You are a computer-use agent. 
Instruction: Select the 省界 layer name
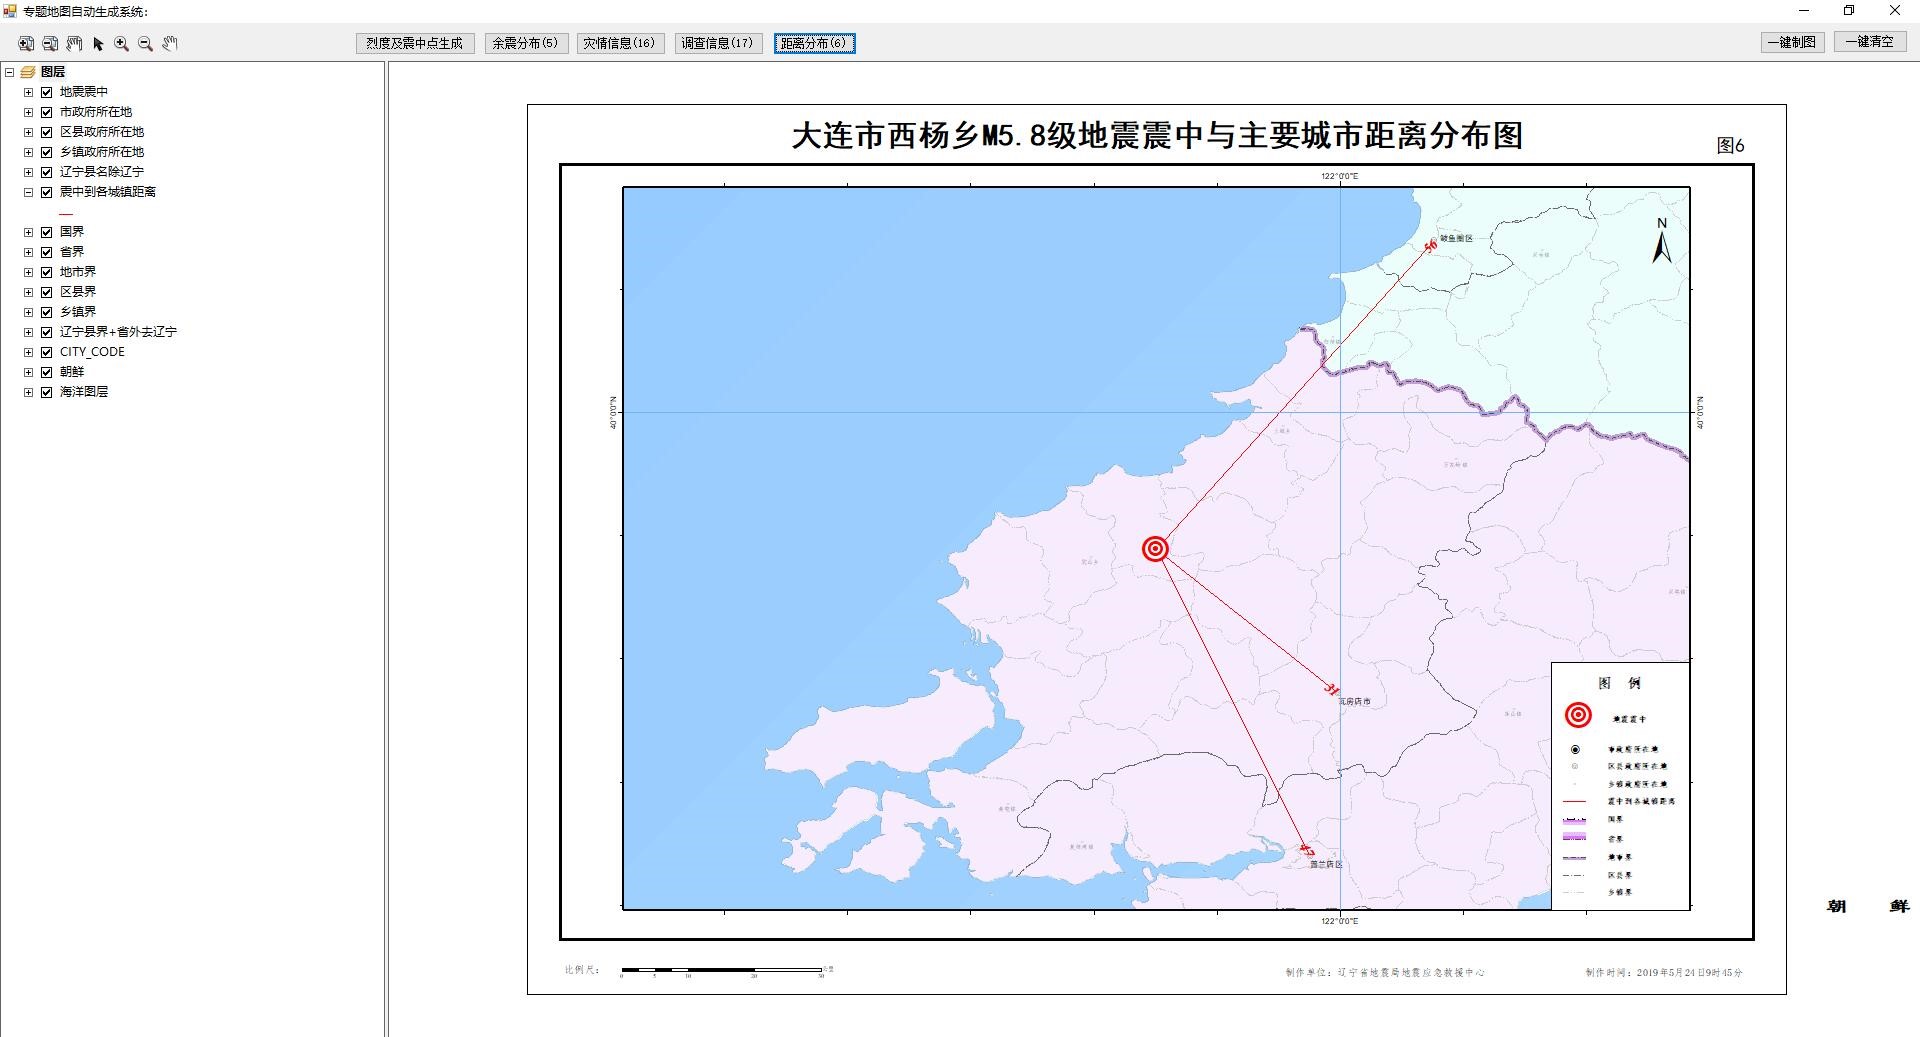pos(72,252)
